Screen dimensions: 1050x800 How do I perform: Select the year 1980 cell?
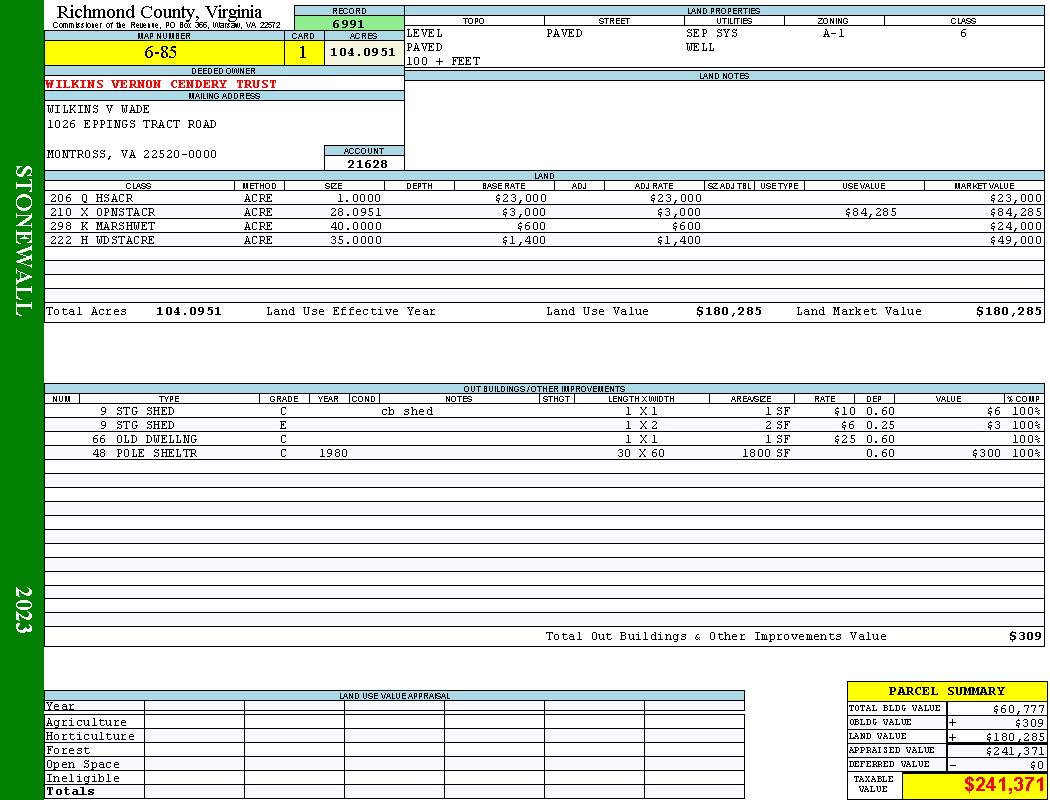pos(333,453)
